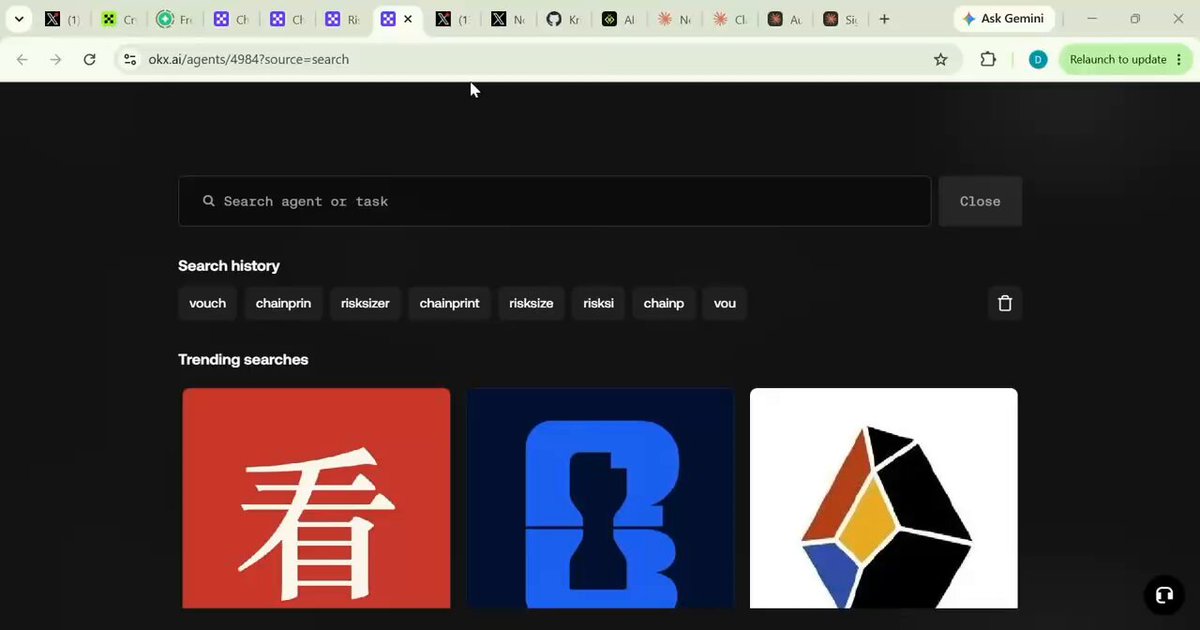This screenshot has width=1200, height=630.
Task: Focus the Search agent or task field
Action: (x=554, y=201)
